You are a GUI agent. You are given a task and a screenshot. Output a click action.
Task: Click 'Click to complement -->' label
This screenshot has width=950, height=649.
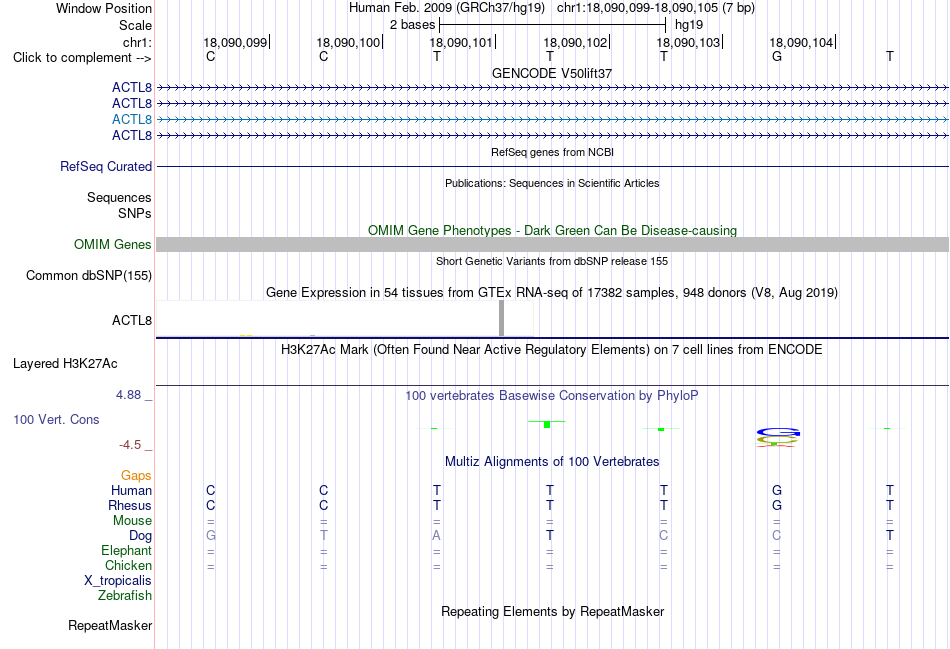point(82,58)
